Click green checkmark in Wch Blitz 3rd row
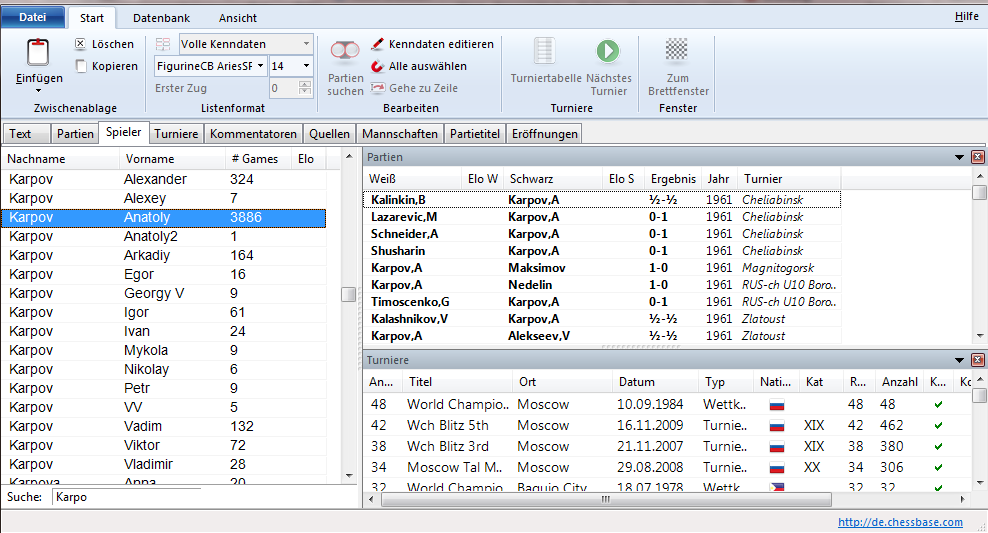Image resolution: width=988 pixels, height=533 pixels. point(938,447)
